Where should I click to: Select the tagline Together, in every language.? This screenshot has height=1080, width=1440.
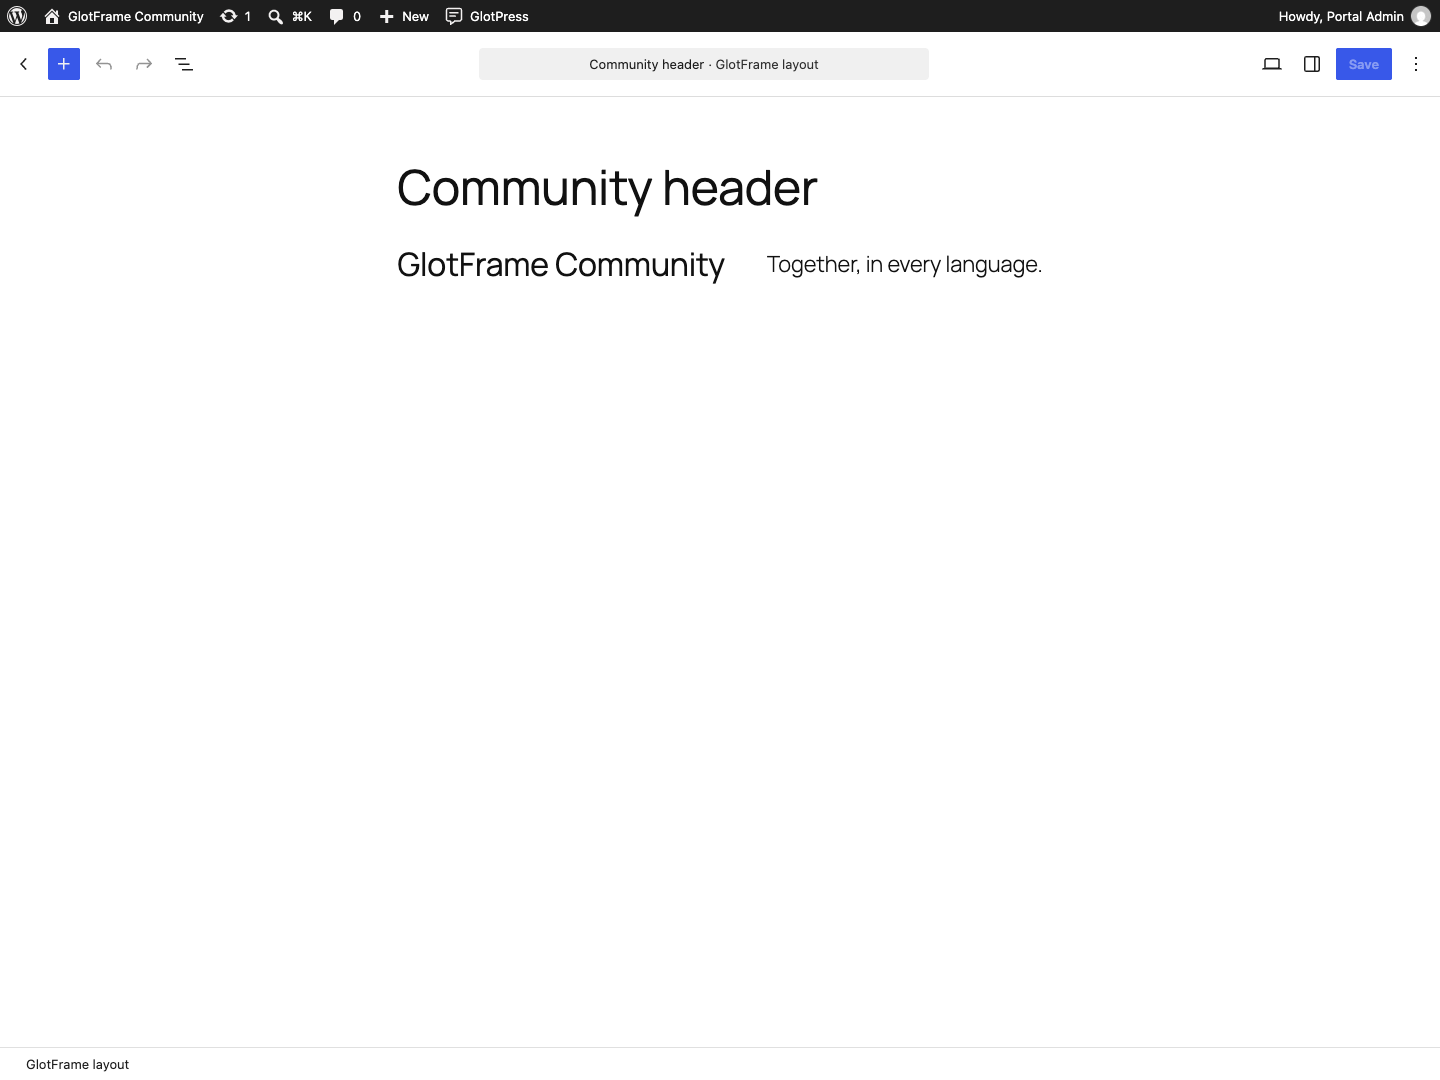pyautogui.click(x=904, y=264)
